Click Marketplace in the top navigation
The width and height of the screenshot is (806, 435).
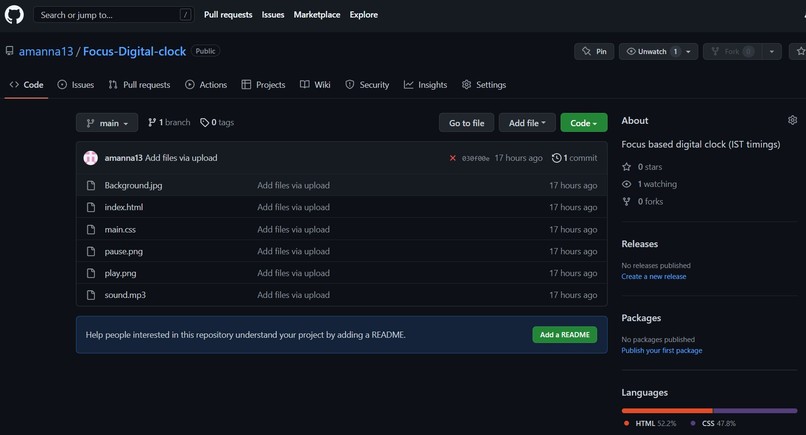[x=317, y=14]
